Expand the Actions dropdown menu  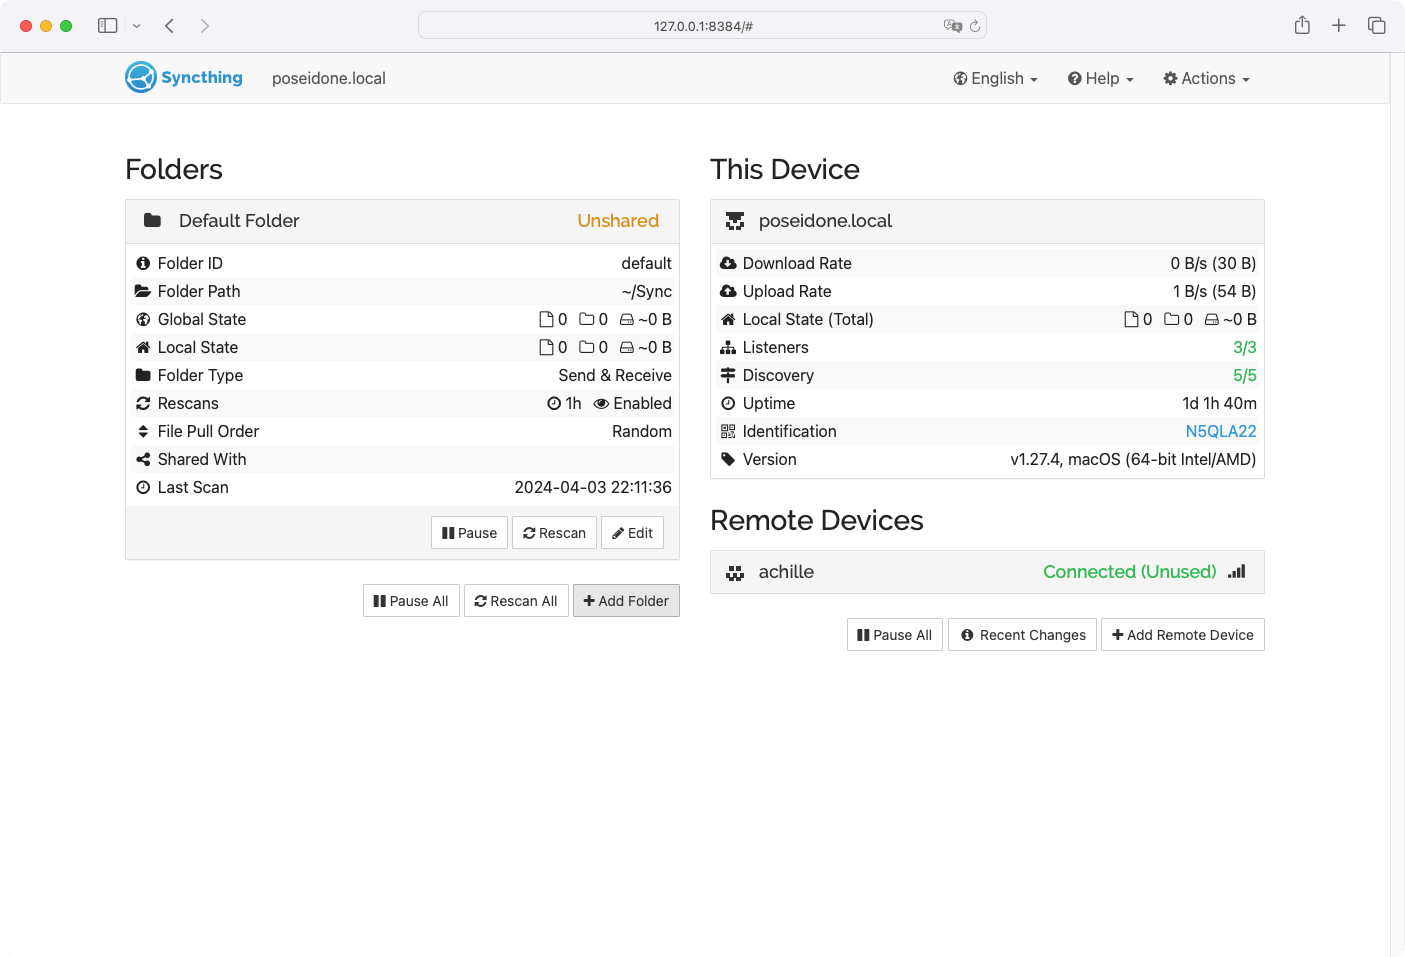[x=1206, y=79]
